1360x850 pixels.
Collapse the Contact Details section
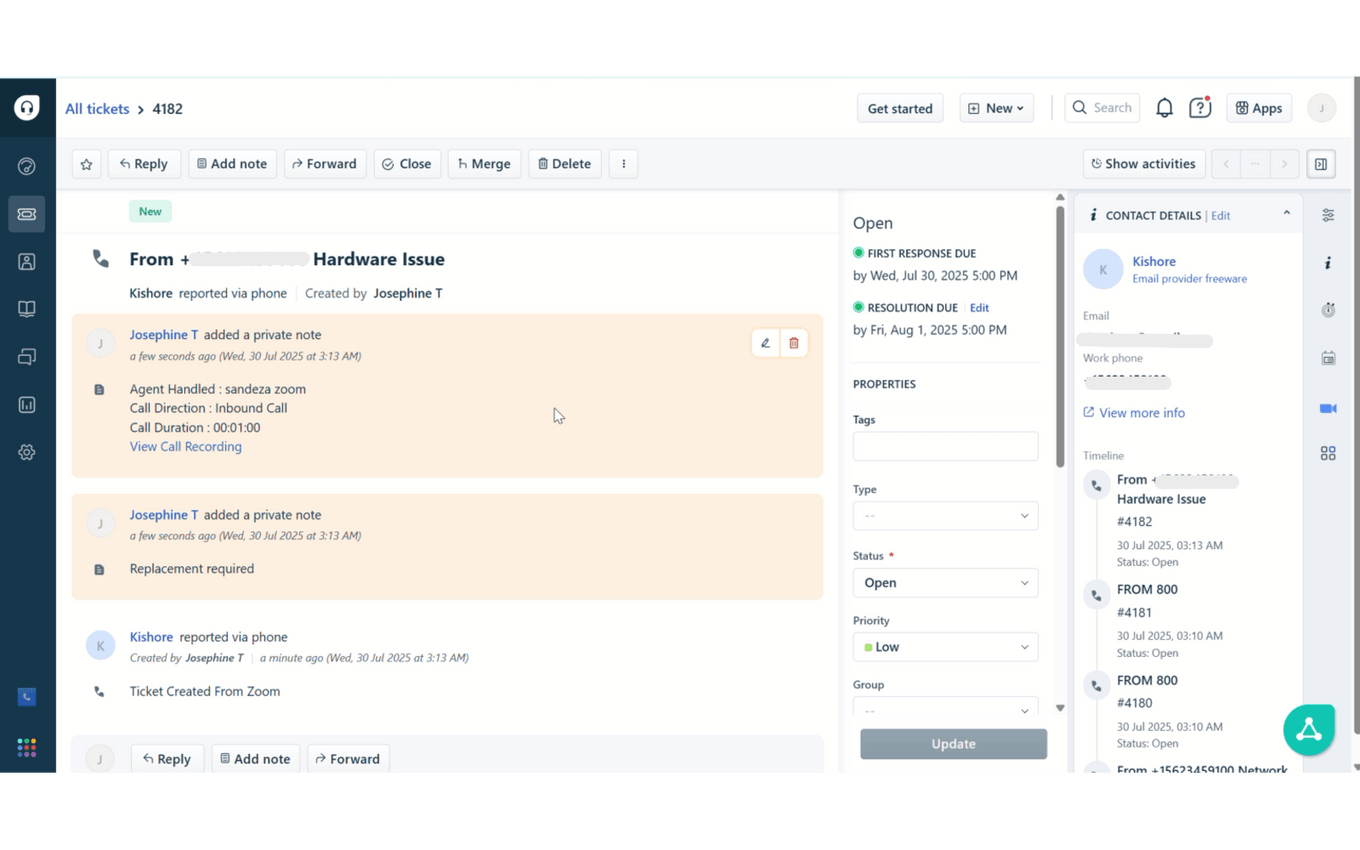1287,213
